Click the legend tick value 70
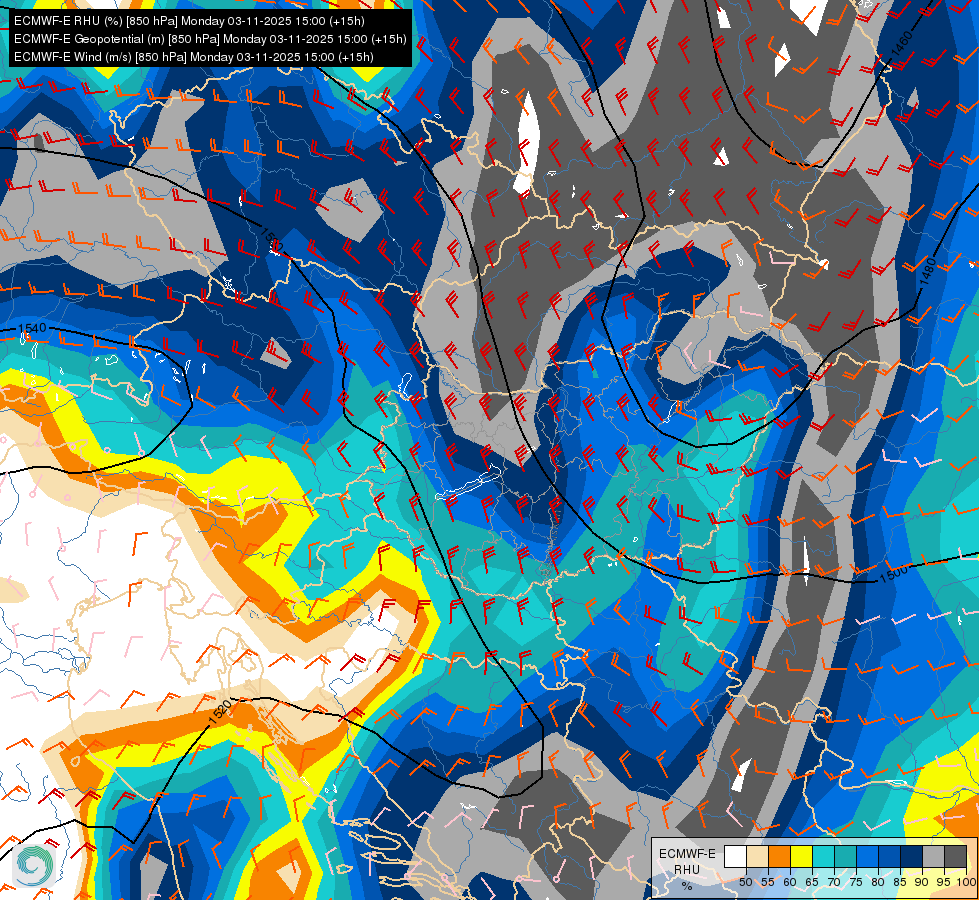 [834, 882]
